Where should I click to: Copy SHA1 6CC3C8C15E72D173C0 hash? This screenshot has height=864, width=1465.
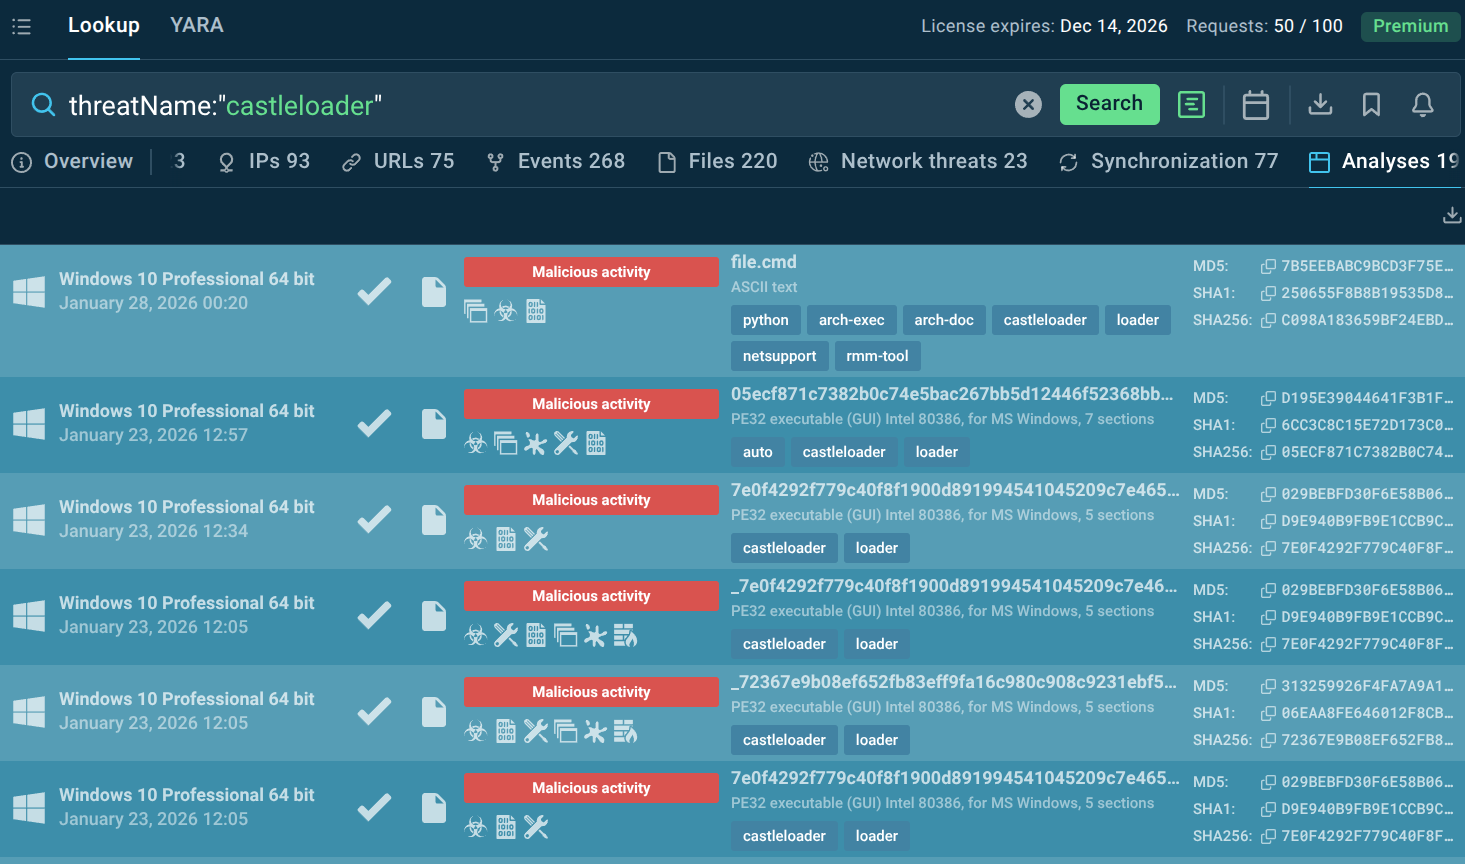click(x=1268, y=425)
